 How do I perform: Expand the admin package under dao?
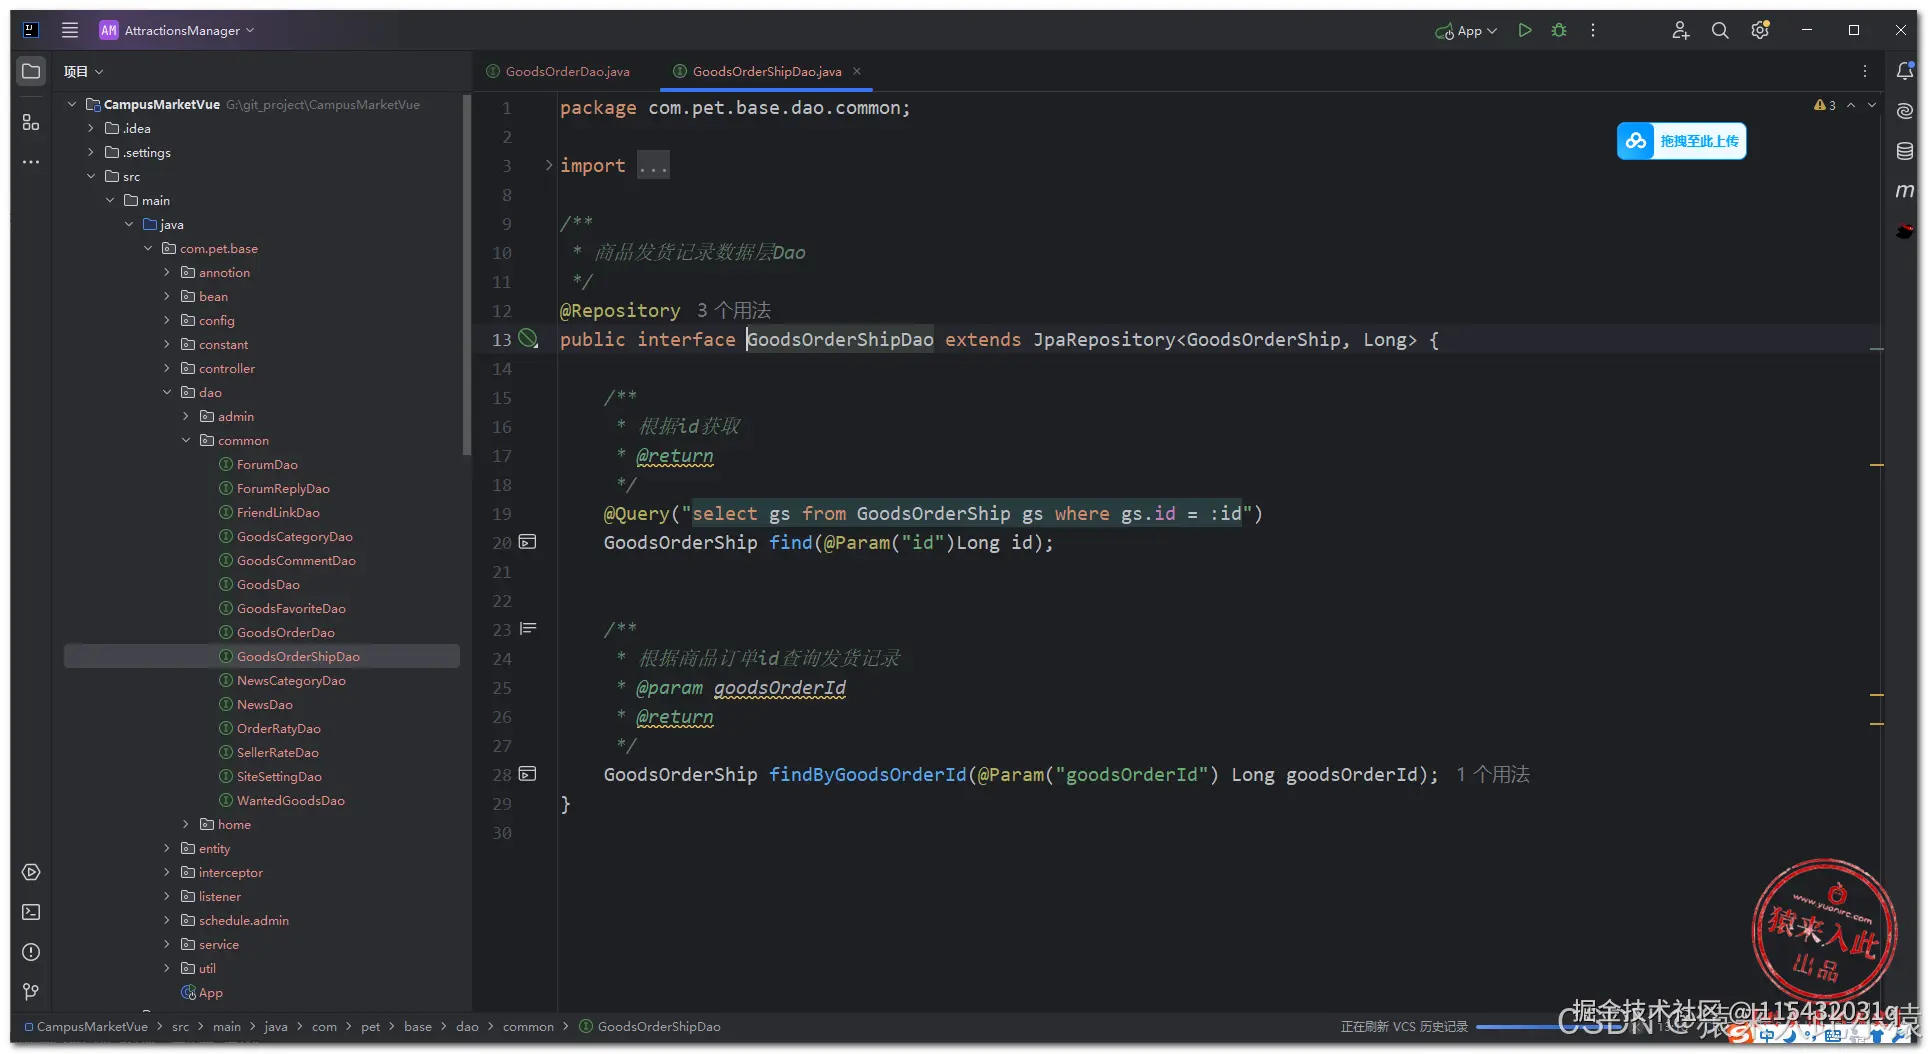[x=186, y=416]
